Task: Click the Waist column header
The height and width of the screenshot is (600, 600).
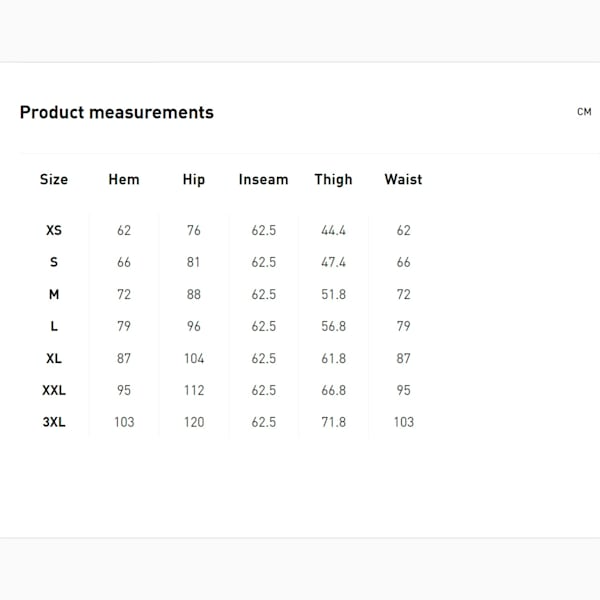Action: pos(403,180)
